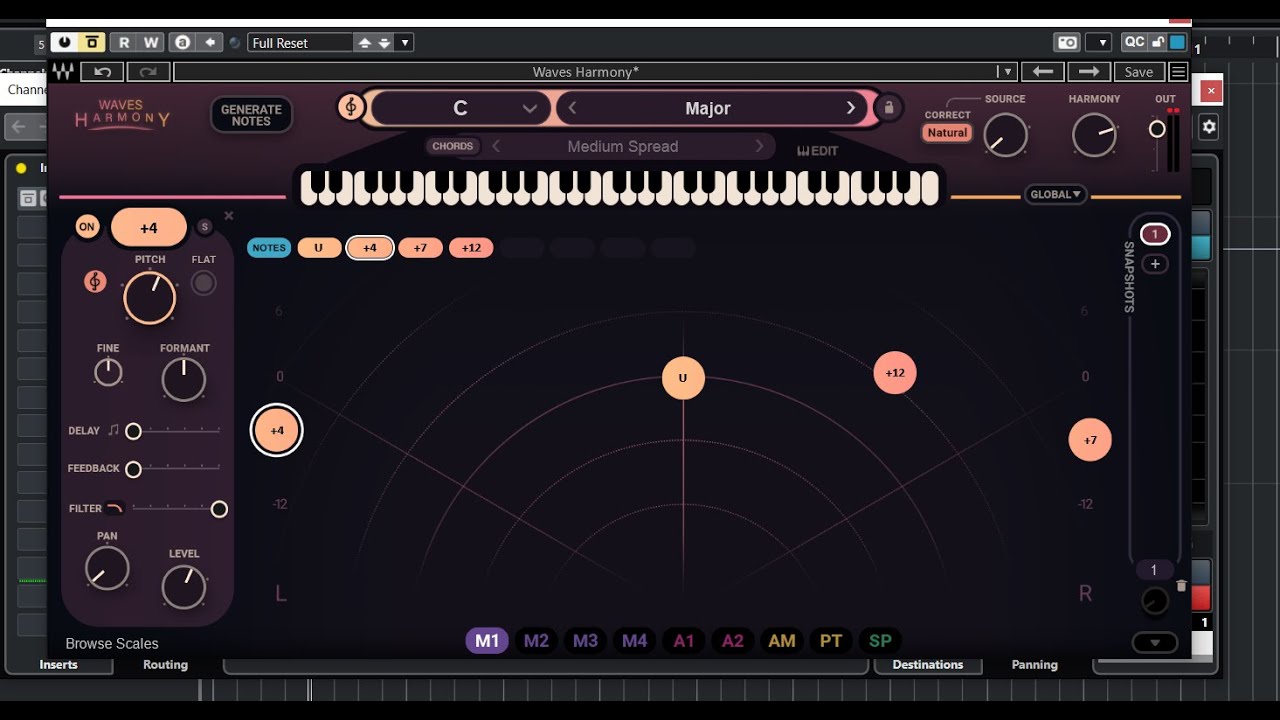Solo the voice with the S button

point(204,227)
